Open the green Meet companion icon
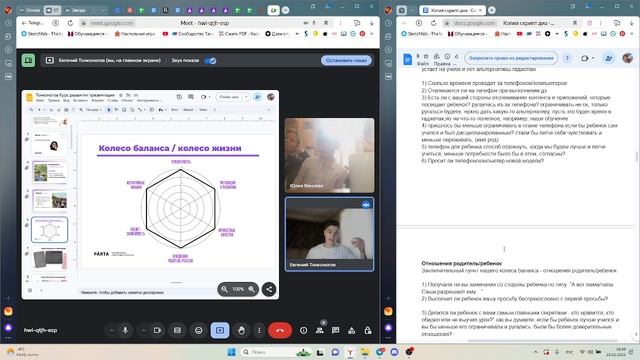The height and width of the screenshot is (360, 640). (28, 60)
